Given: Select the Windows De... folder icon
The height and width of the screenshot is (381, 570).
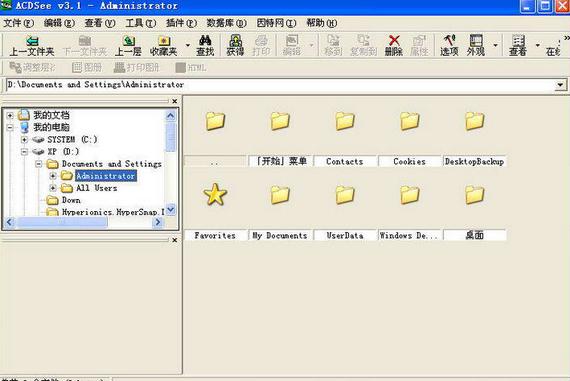Looking at the screenshot, I should click(409, 195).
